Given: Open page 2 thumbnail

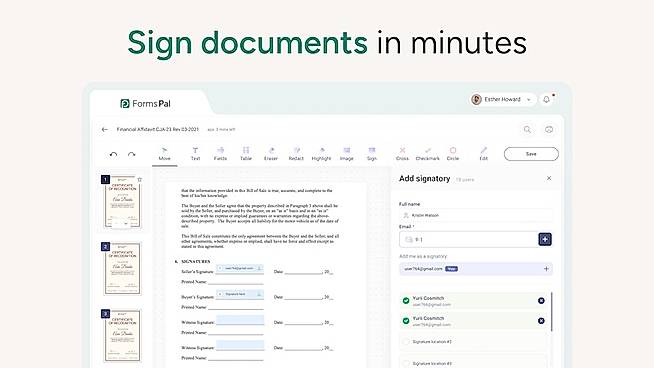Looking at the screenshot, I should pyautogui.click(x=122, y=269).
